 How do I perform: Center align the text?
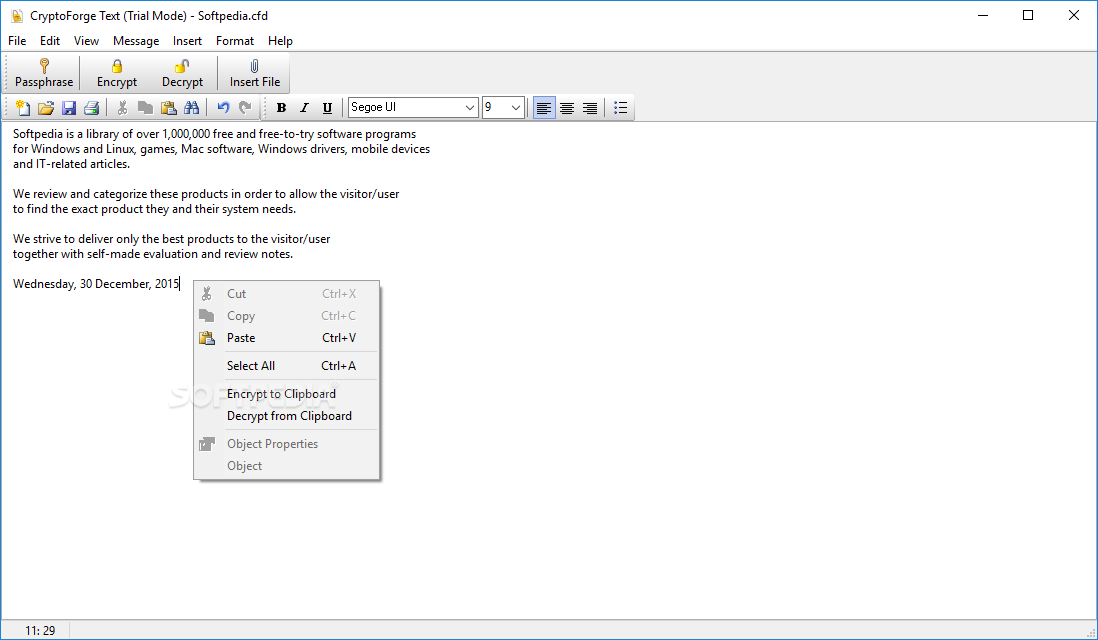click(567, 108)
